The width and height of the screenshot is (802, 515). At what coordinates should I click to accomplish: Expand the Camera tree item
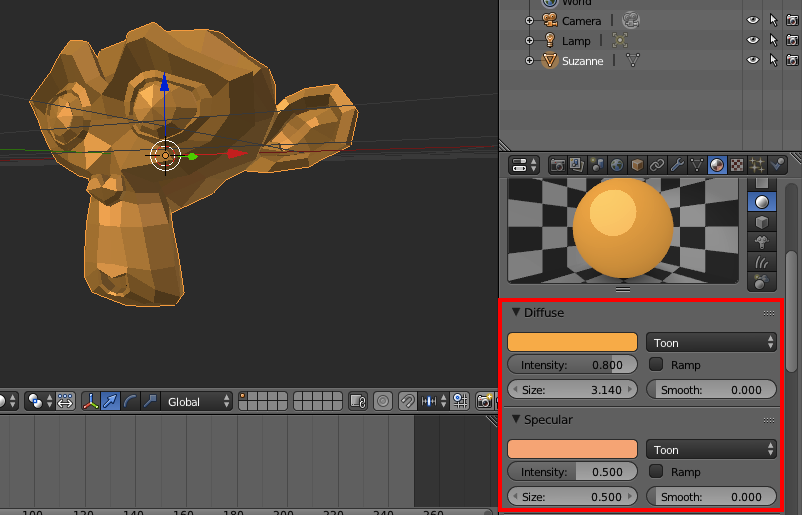click(x=529, y=20)
